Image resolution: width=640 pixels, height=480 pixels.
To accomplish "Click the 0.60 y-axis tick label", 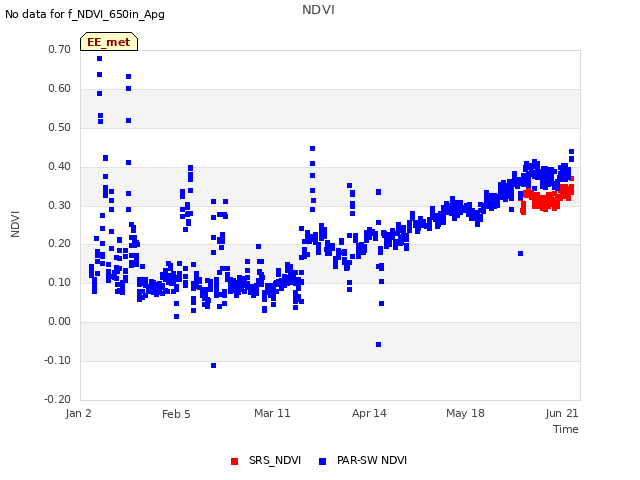I will 60,89.
